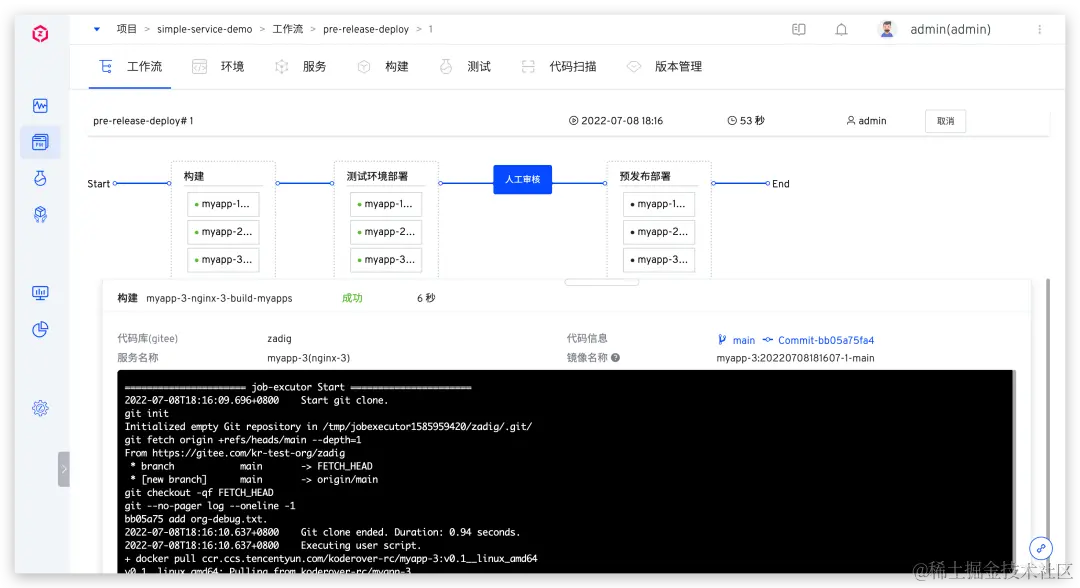The width and height of the screenshot is (1080, 588).
Task: Go to 工作流 breadcrumb link
Action: (288, 29)
